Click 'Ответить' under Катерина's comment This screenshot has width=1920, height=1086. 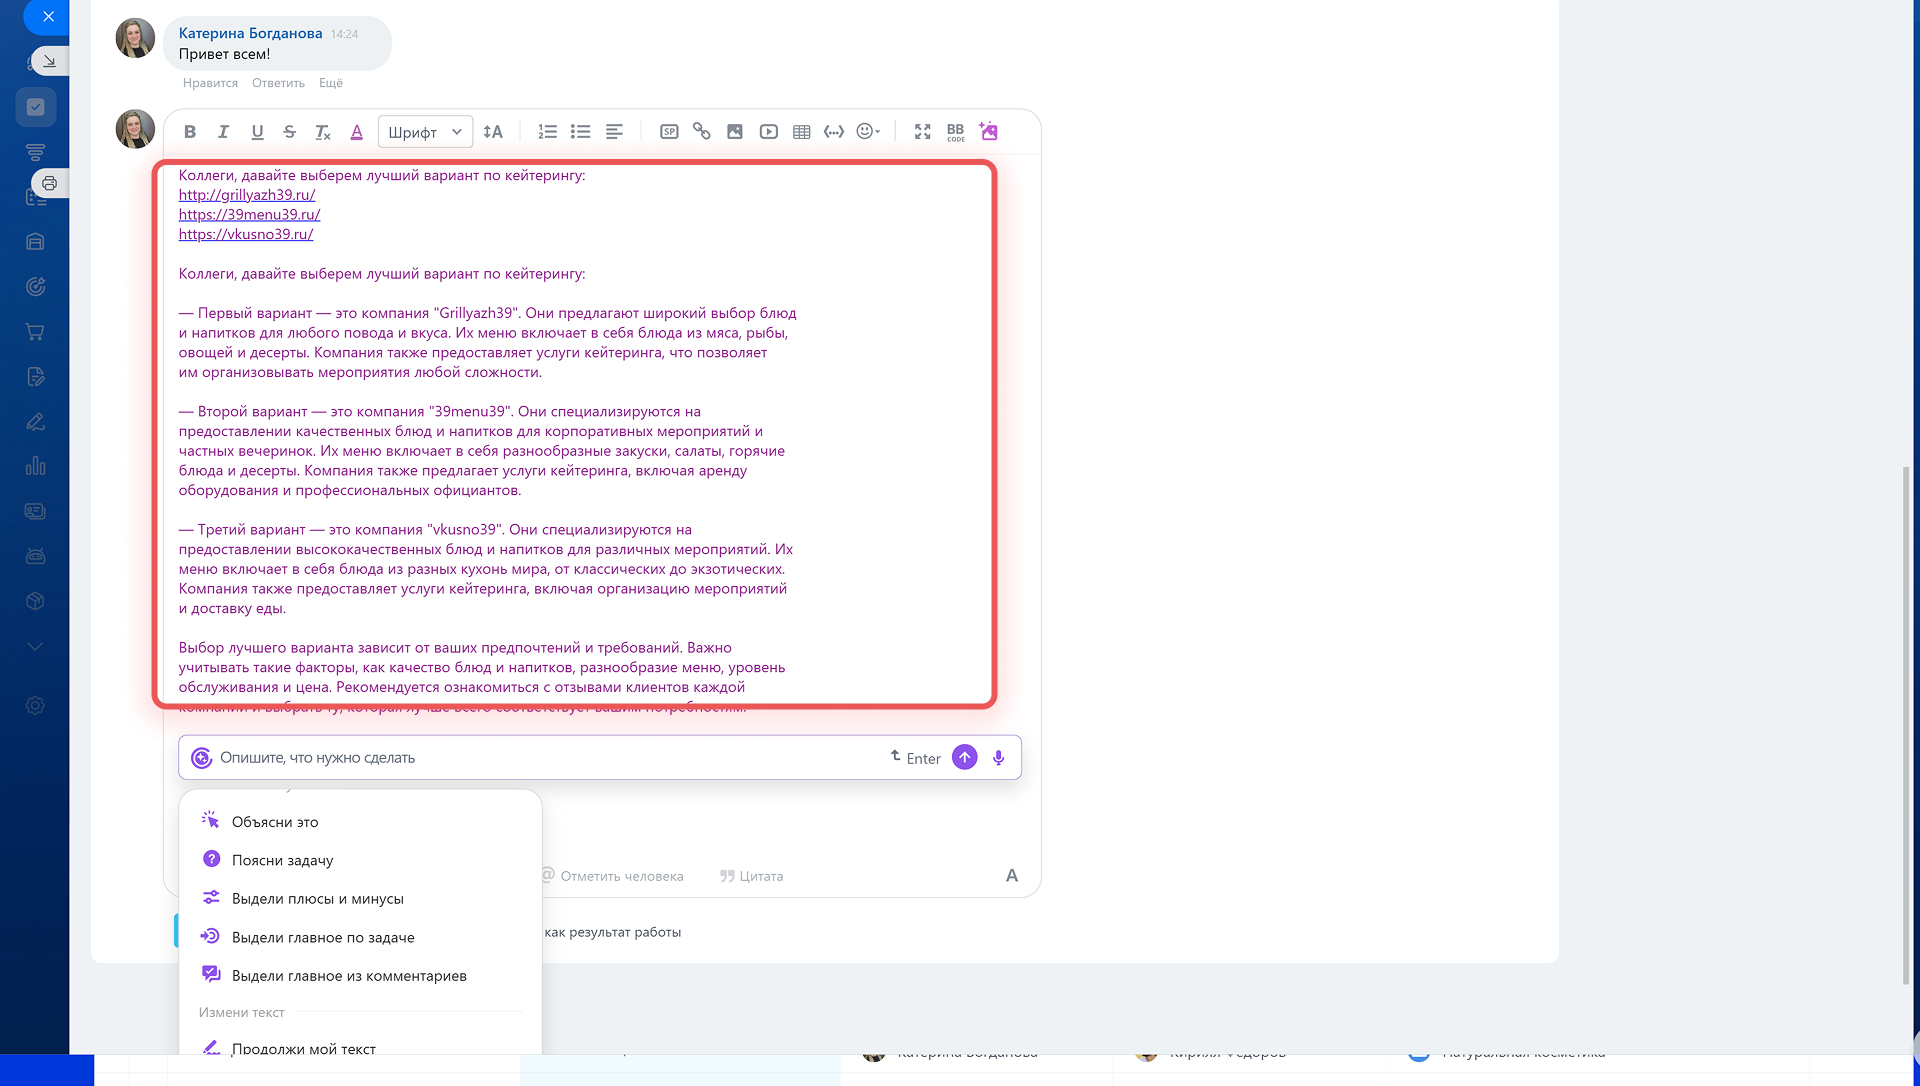point(278,83)
